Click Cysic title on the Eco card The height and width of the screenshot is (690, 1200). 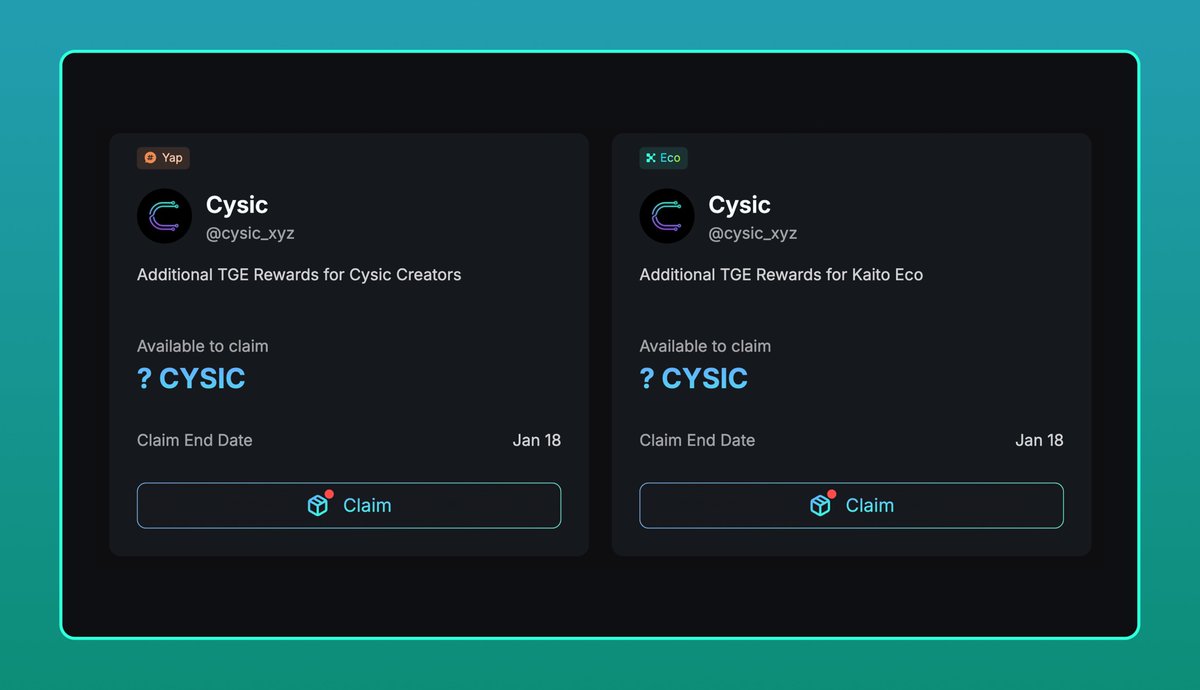point(740,205)
